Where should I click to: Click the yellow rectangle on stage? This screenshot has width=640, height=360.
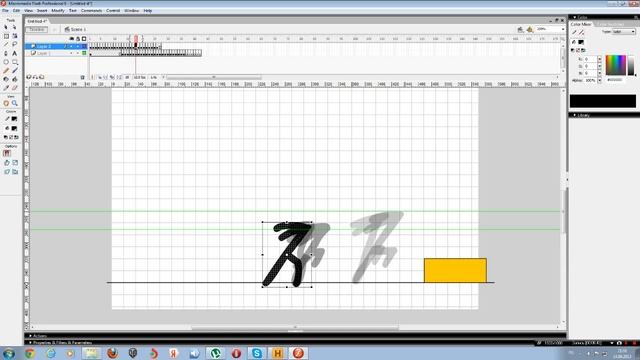coord(455,270)
